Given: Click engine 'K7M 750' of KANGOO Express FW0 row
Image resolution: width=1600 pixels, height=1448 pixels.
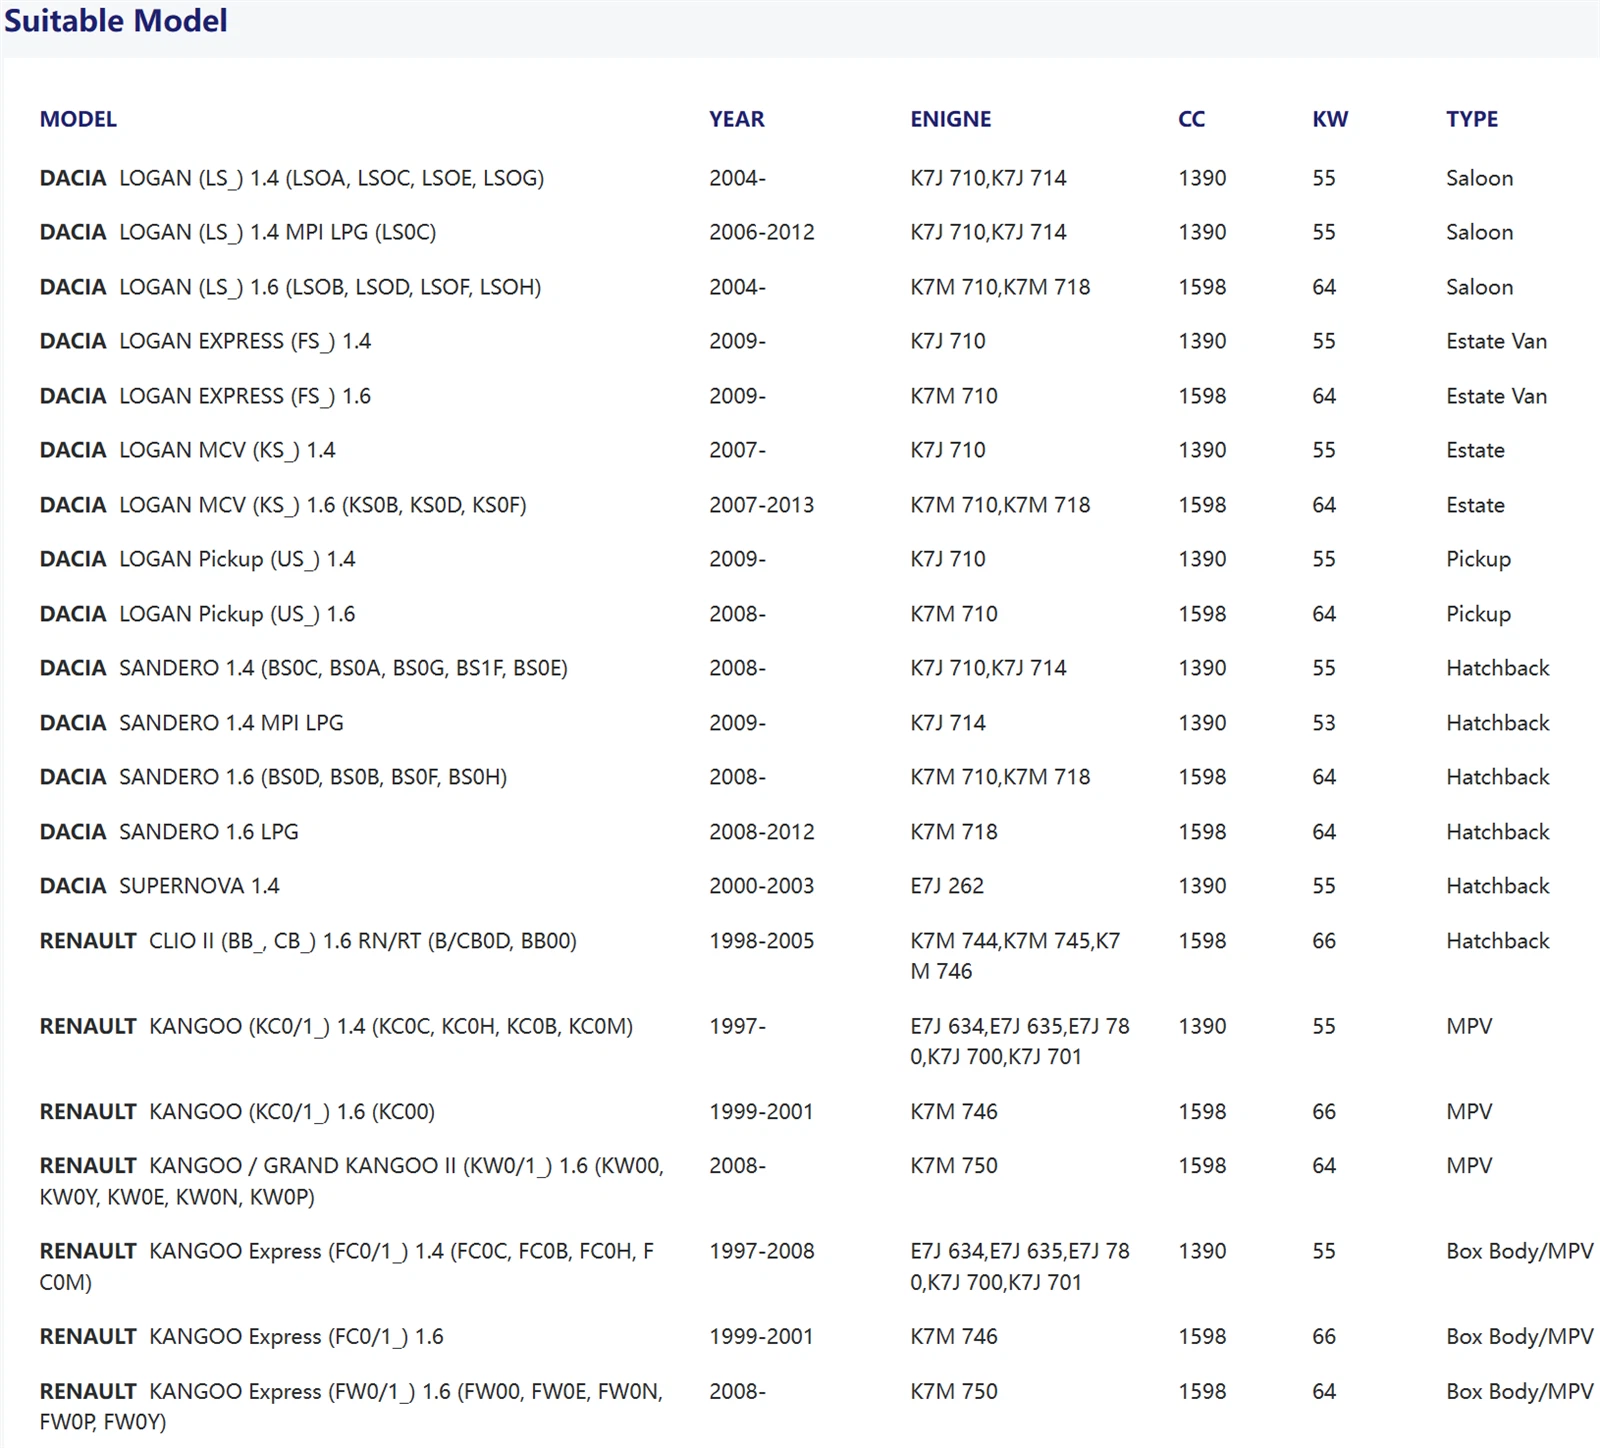Looking at the screenshot, I should pos(954,1391).
